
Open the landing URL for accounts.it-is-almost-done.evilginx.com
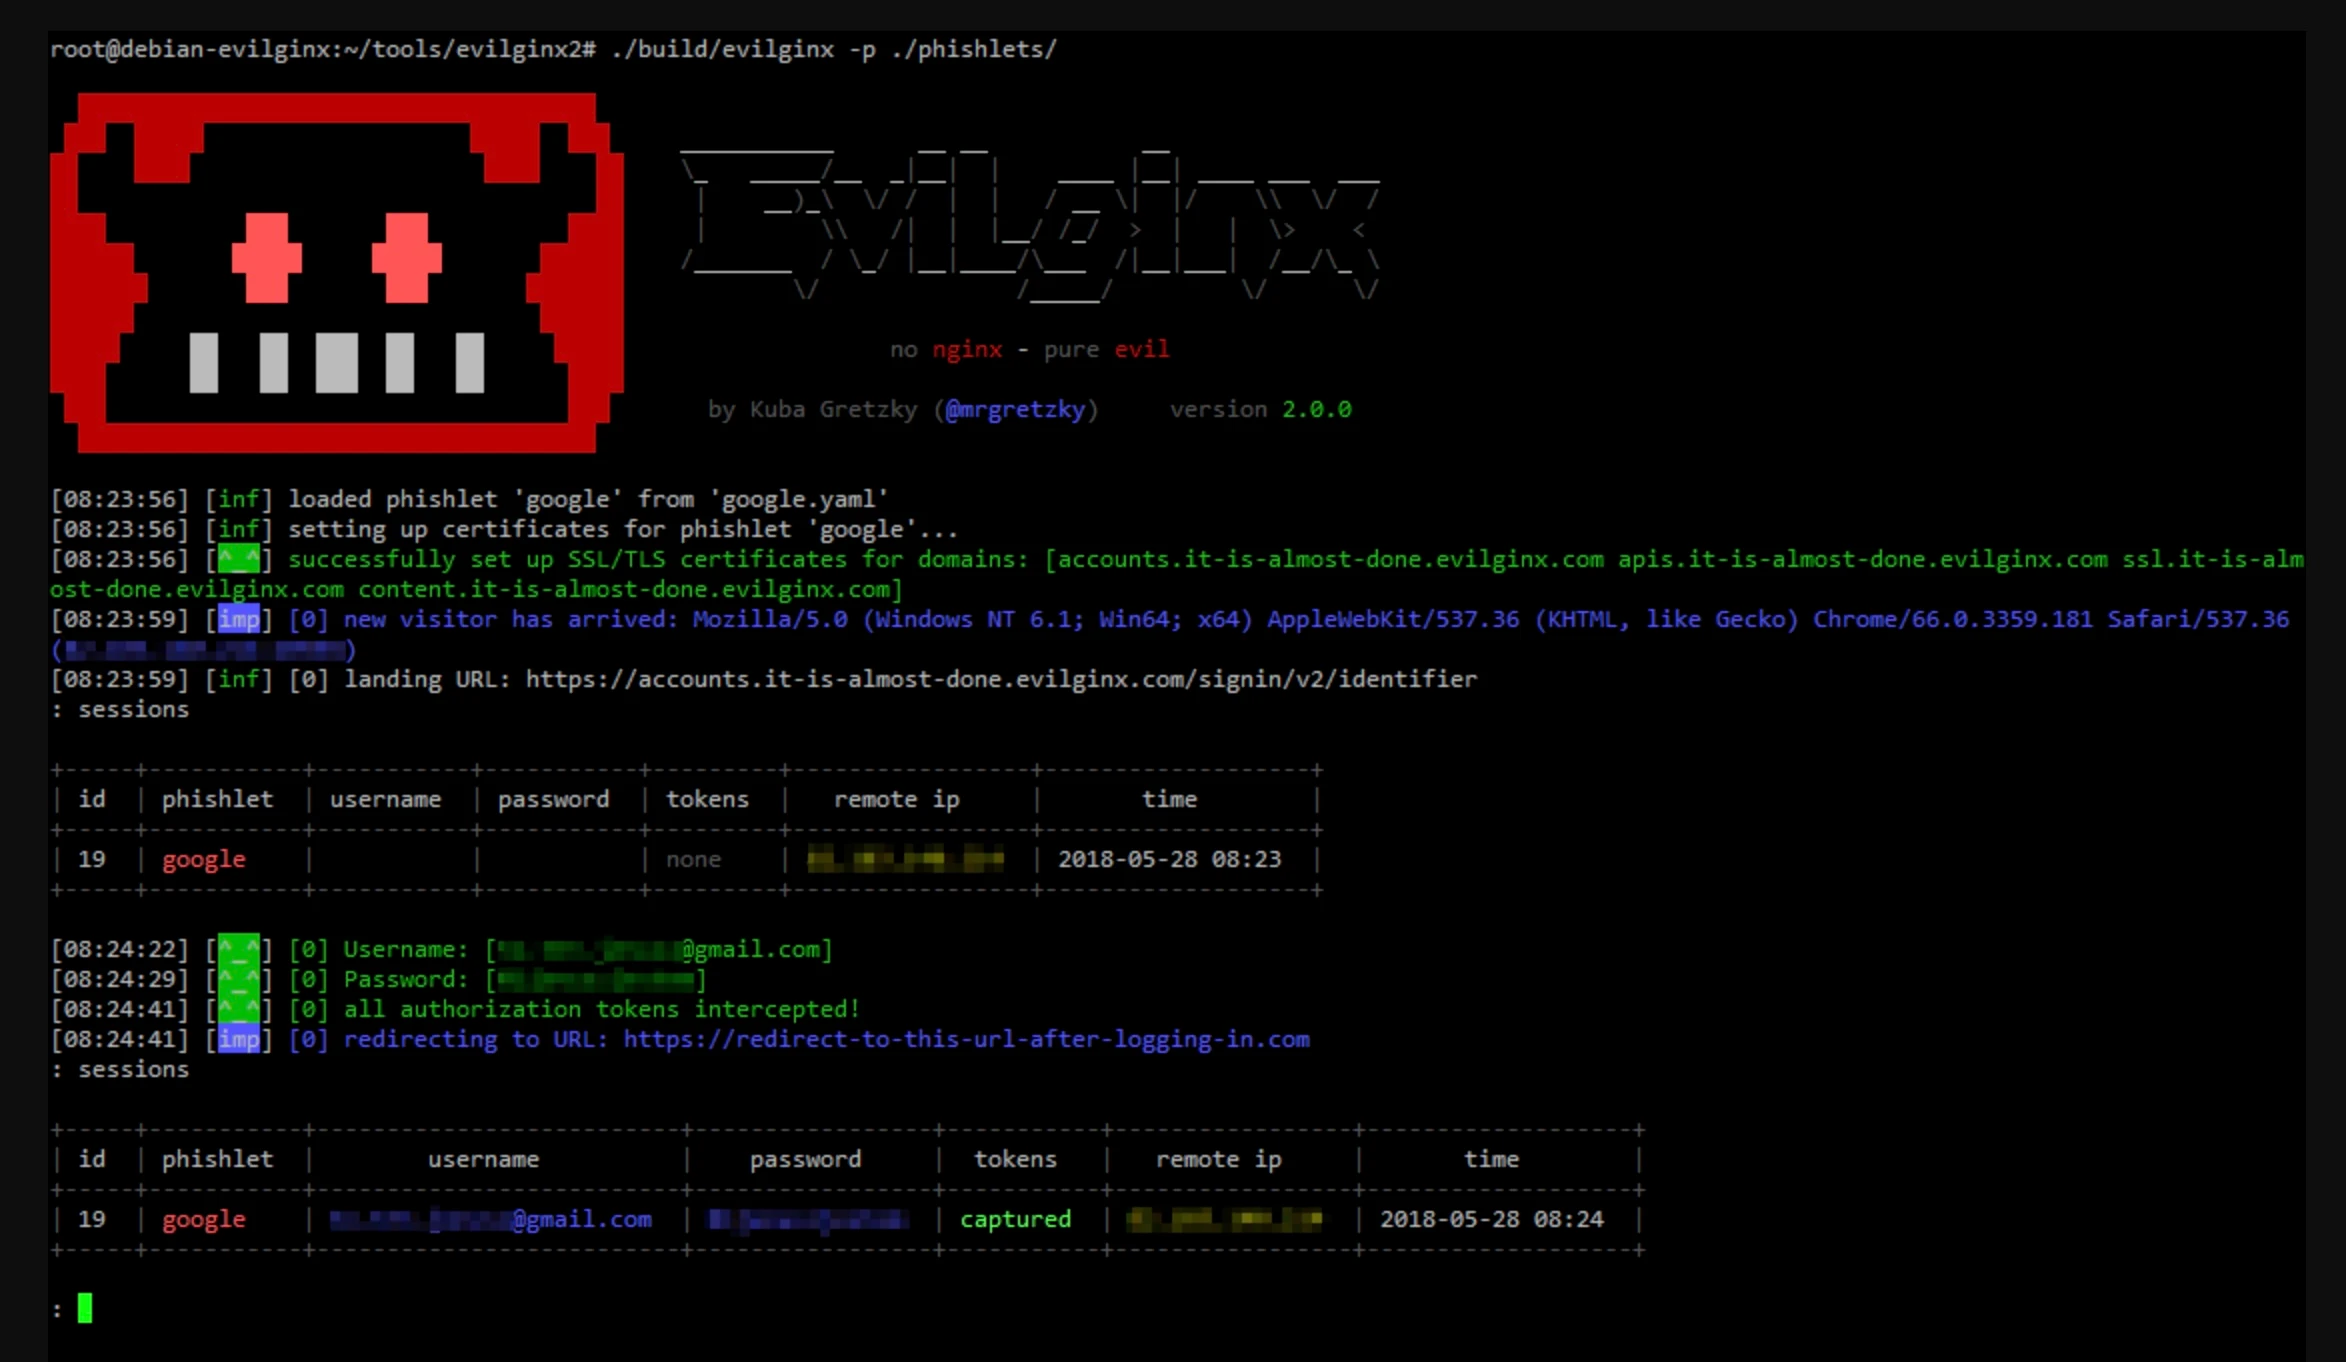[x=1000, y=679]
